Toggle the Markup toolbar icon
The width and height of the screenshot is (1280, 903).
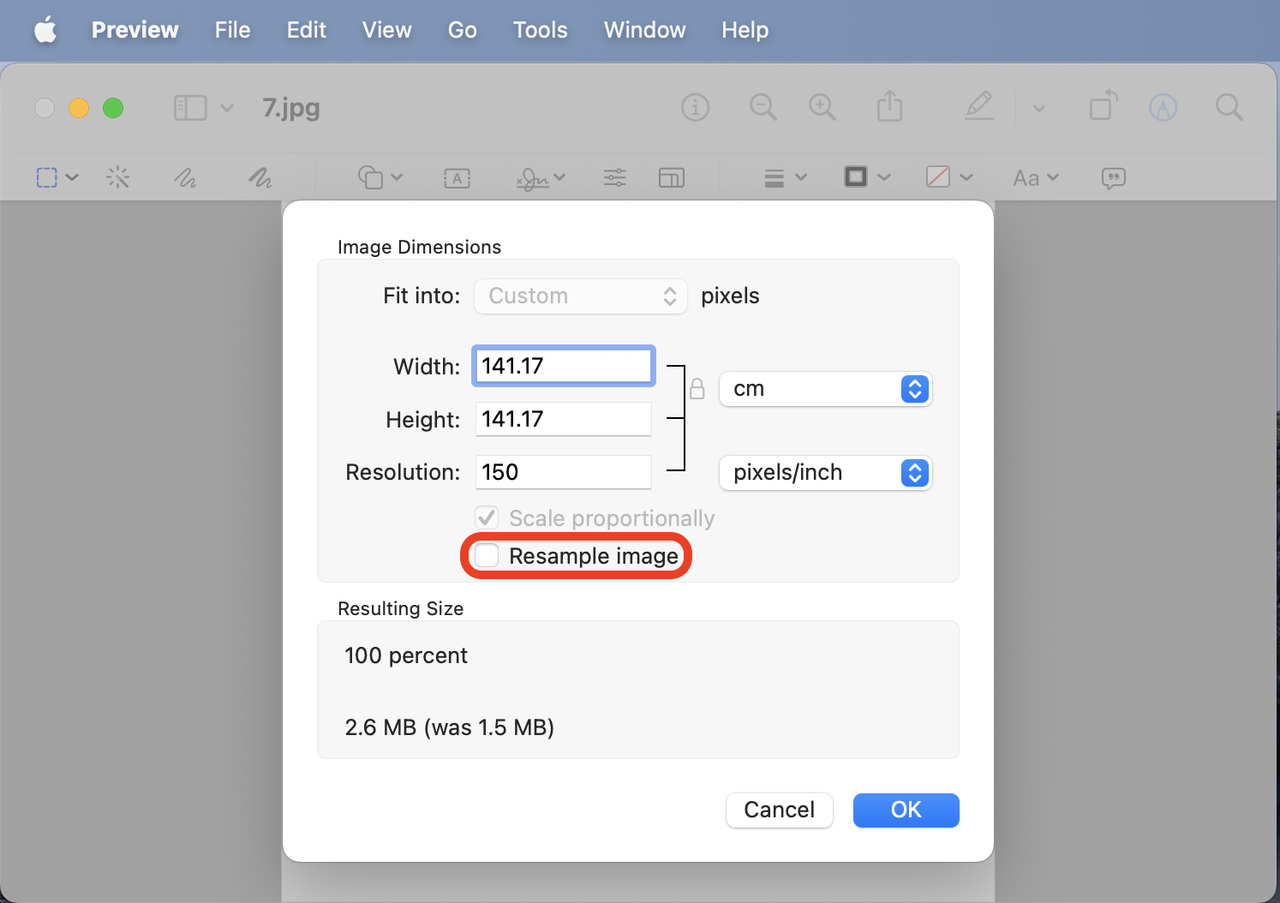[1162, 108]
